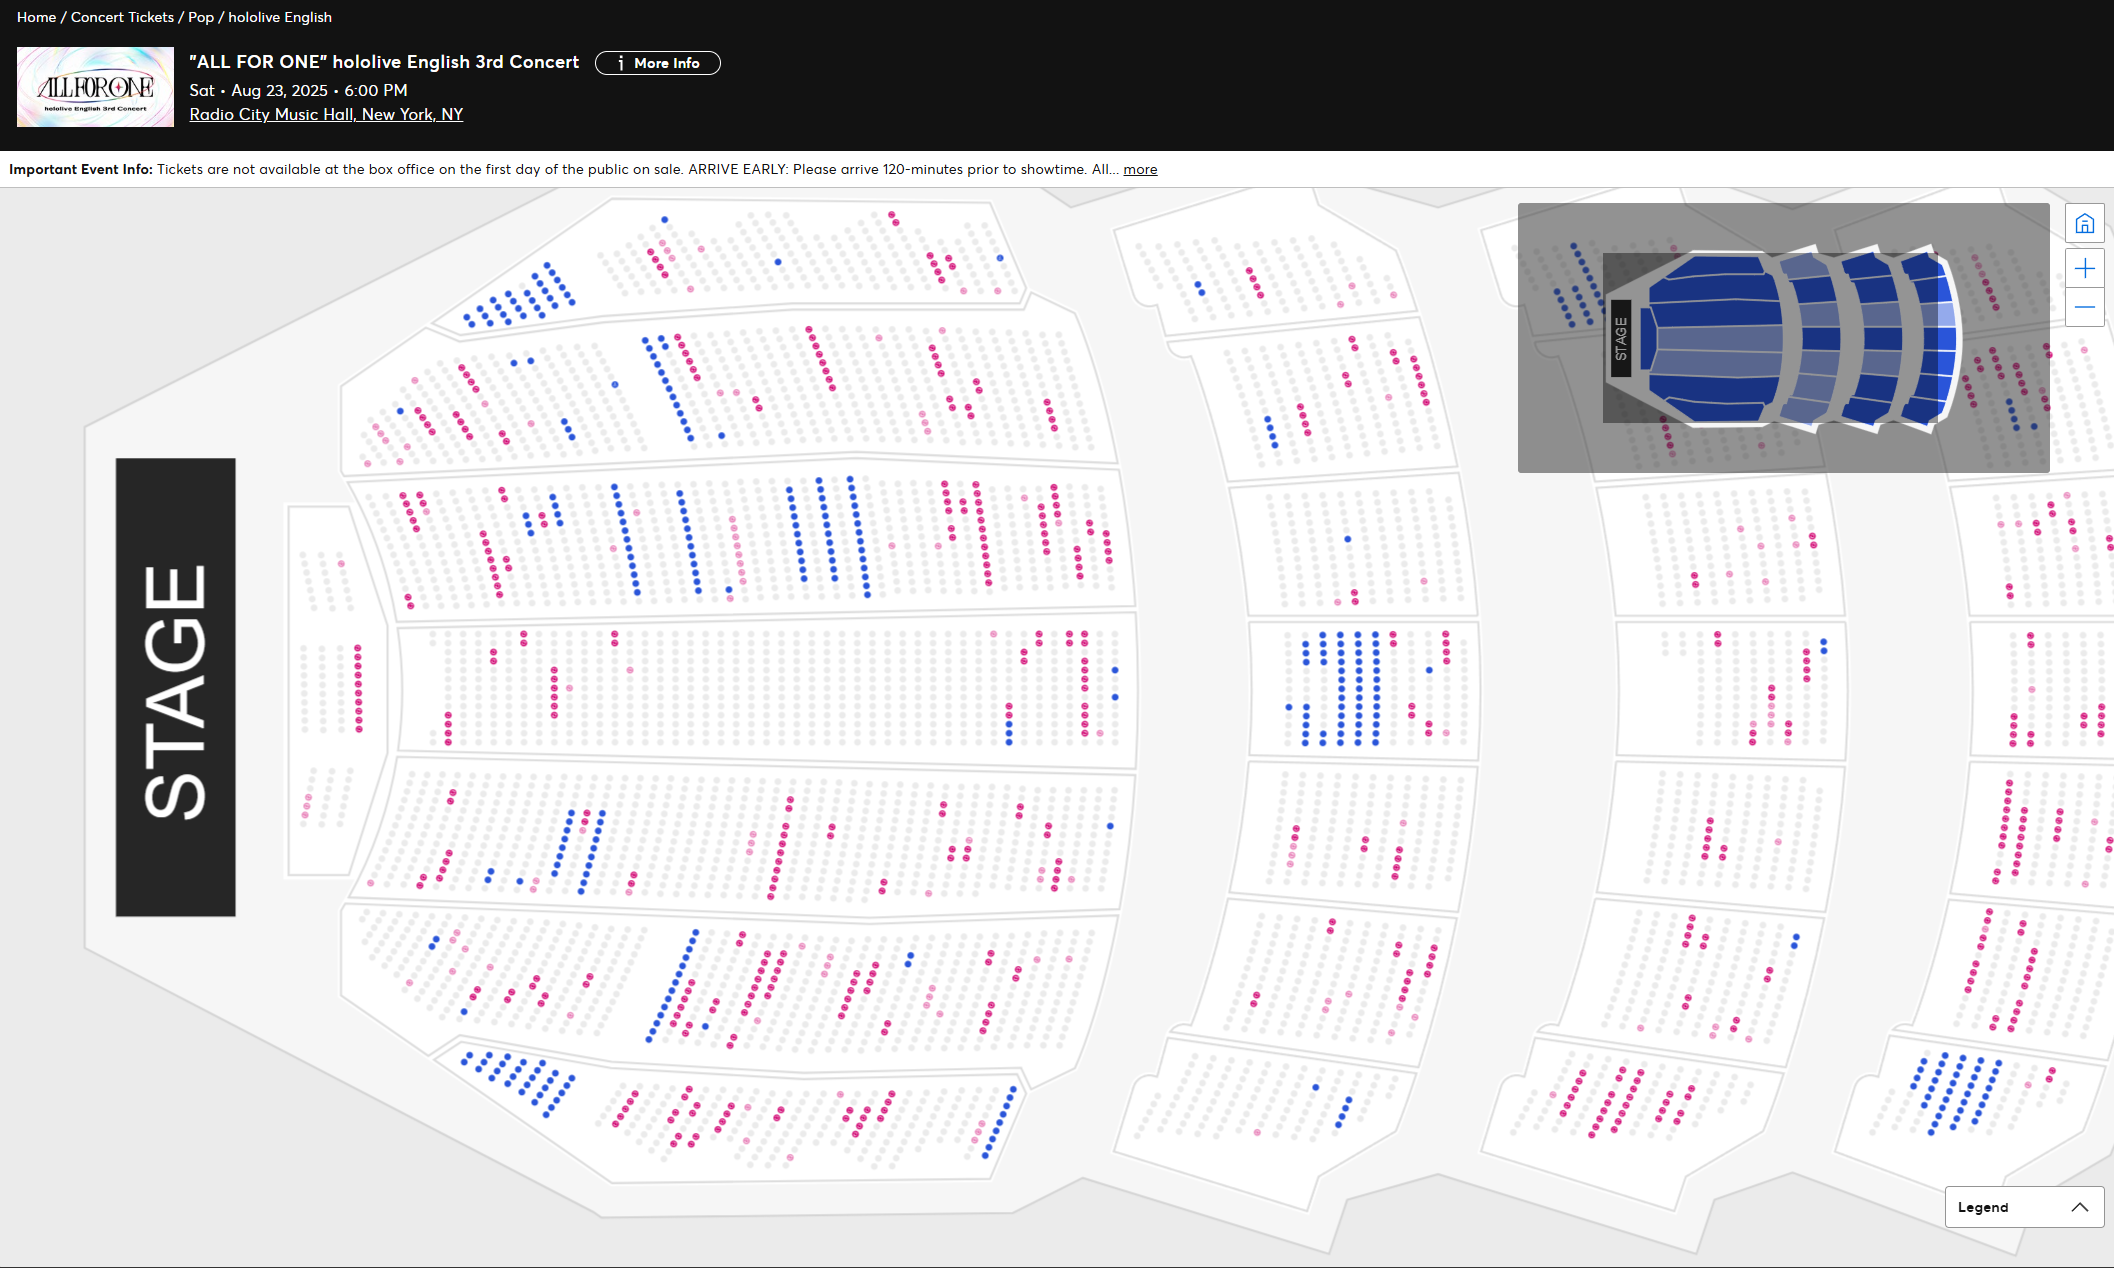
Task: Click the venue minimap overview
Action: pyautogui.click(x=1783, y=338)
